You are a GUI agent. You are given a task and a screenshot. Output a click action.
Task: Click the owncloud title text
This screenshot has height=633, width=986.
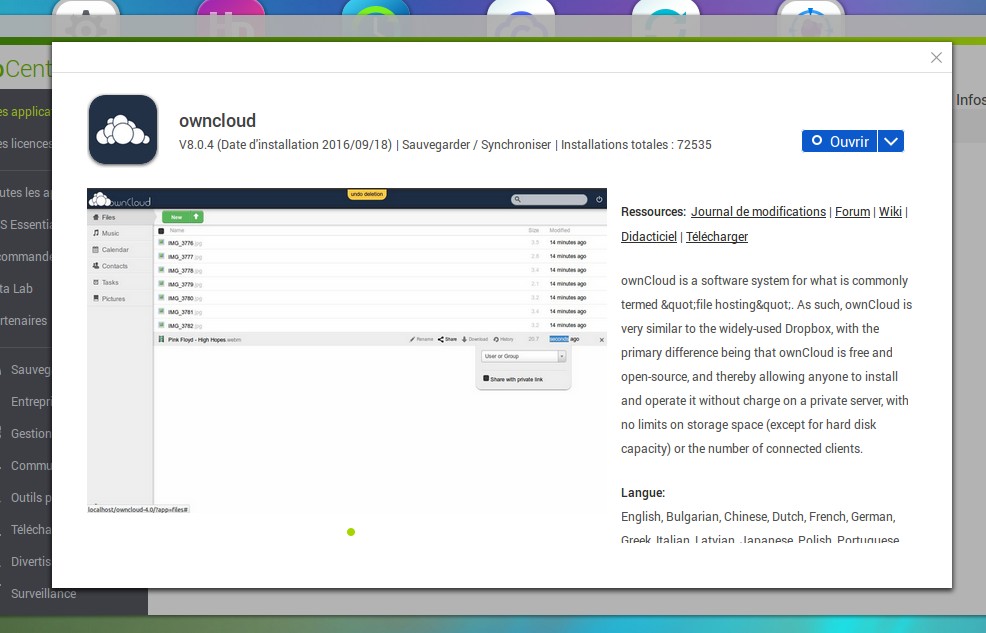point(218,120)
